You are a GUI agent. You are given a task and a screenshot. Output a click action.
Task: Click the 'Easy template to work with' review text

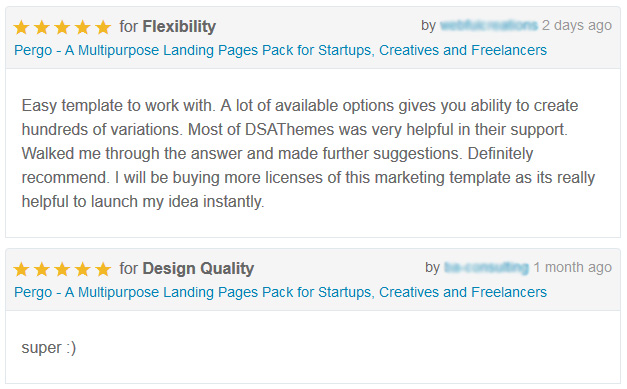(308, 154)
